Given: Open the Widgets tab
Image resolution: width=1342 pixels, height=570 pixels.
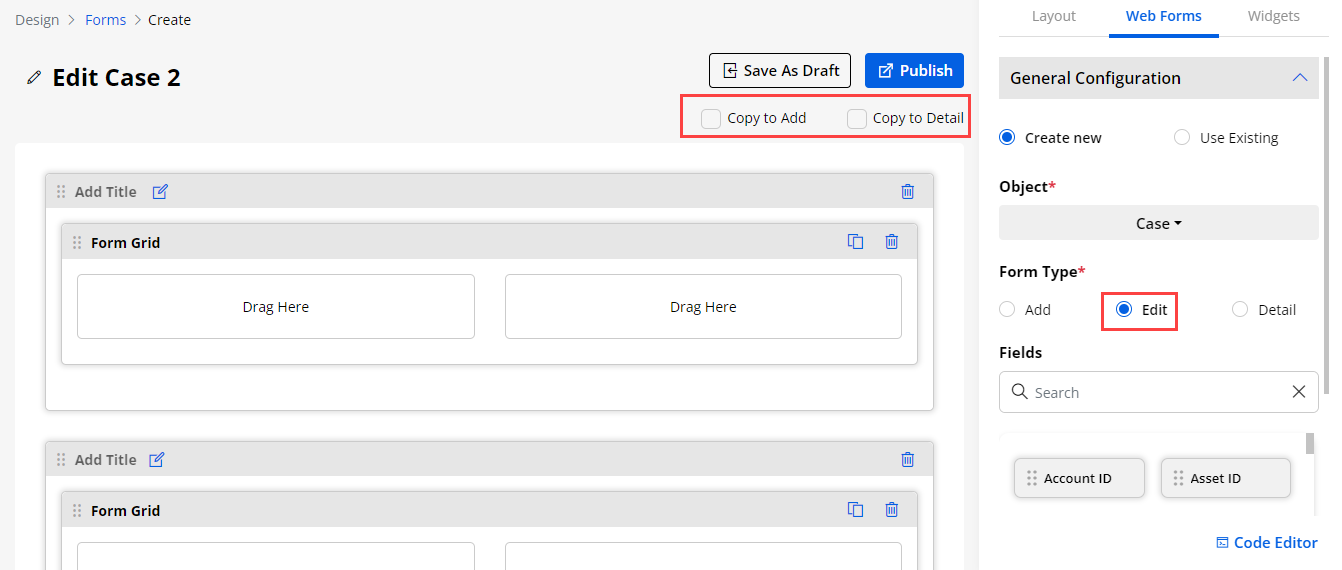Looking at the screenshot, I should coord(1273,16).
